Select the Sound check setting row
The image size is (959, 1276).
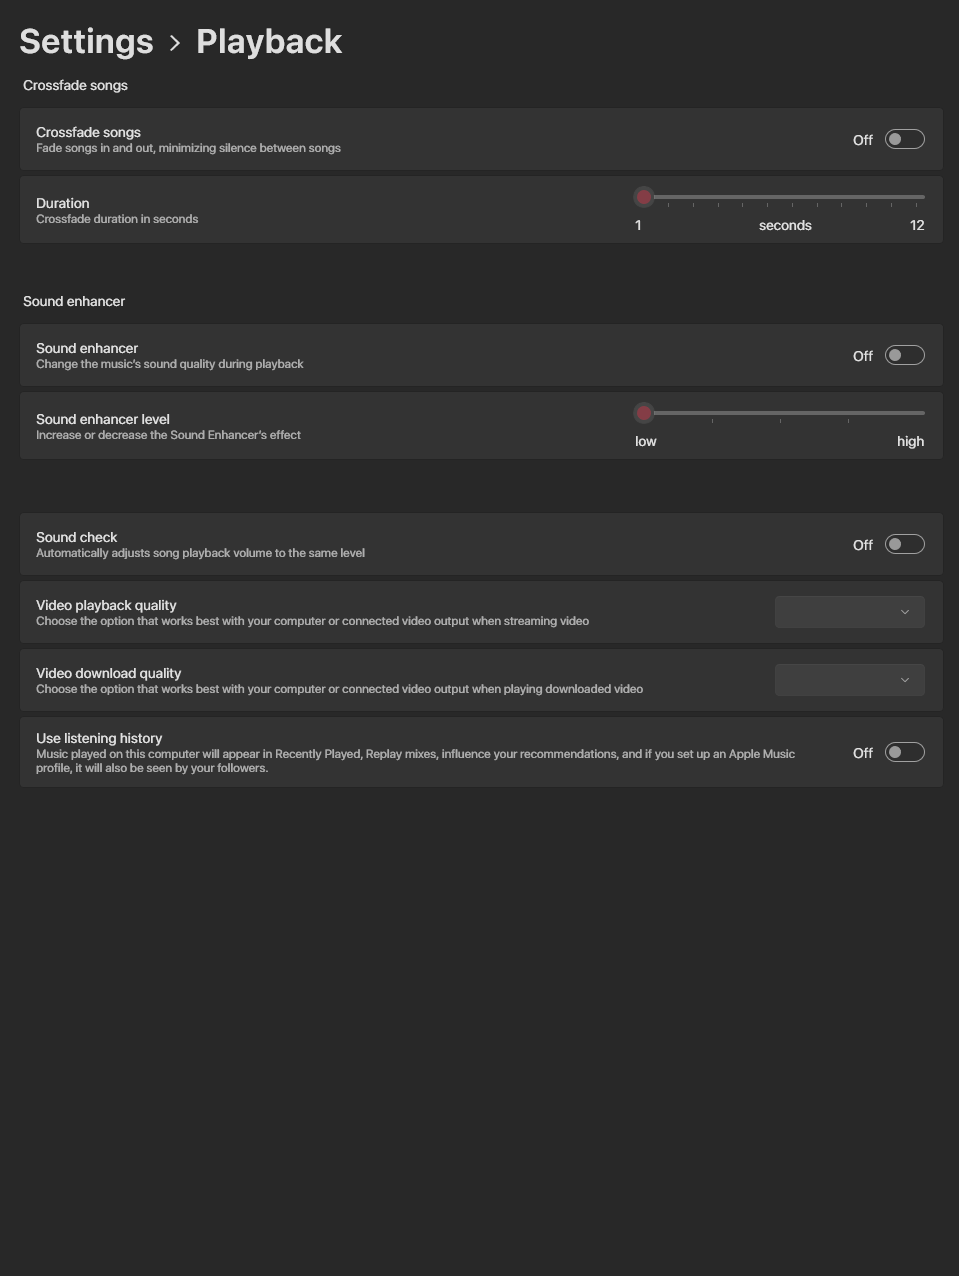(481, 544)
